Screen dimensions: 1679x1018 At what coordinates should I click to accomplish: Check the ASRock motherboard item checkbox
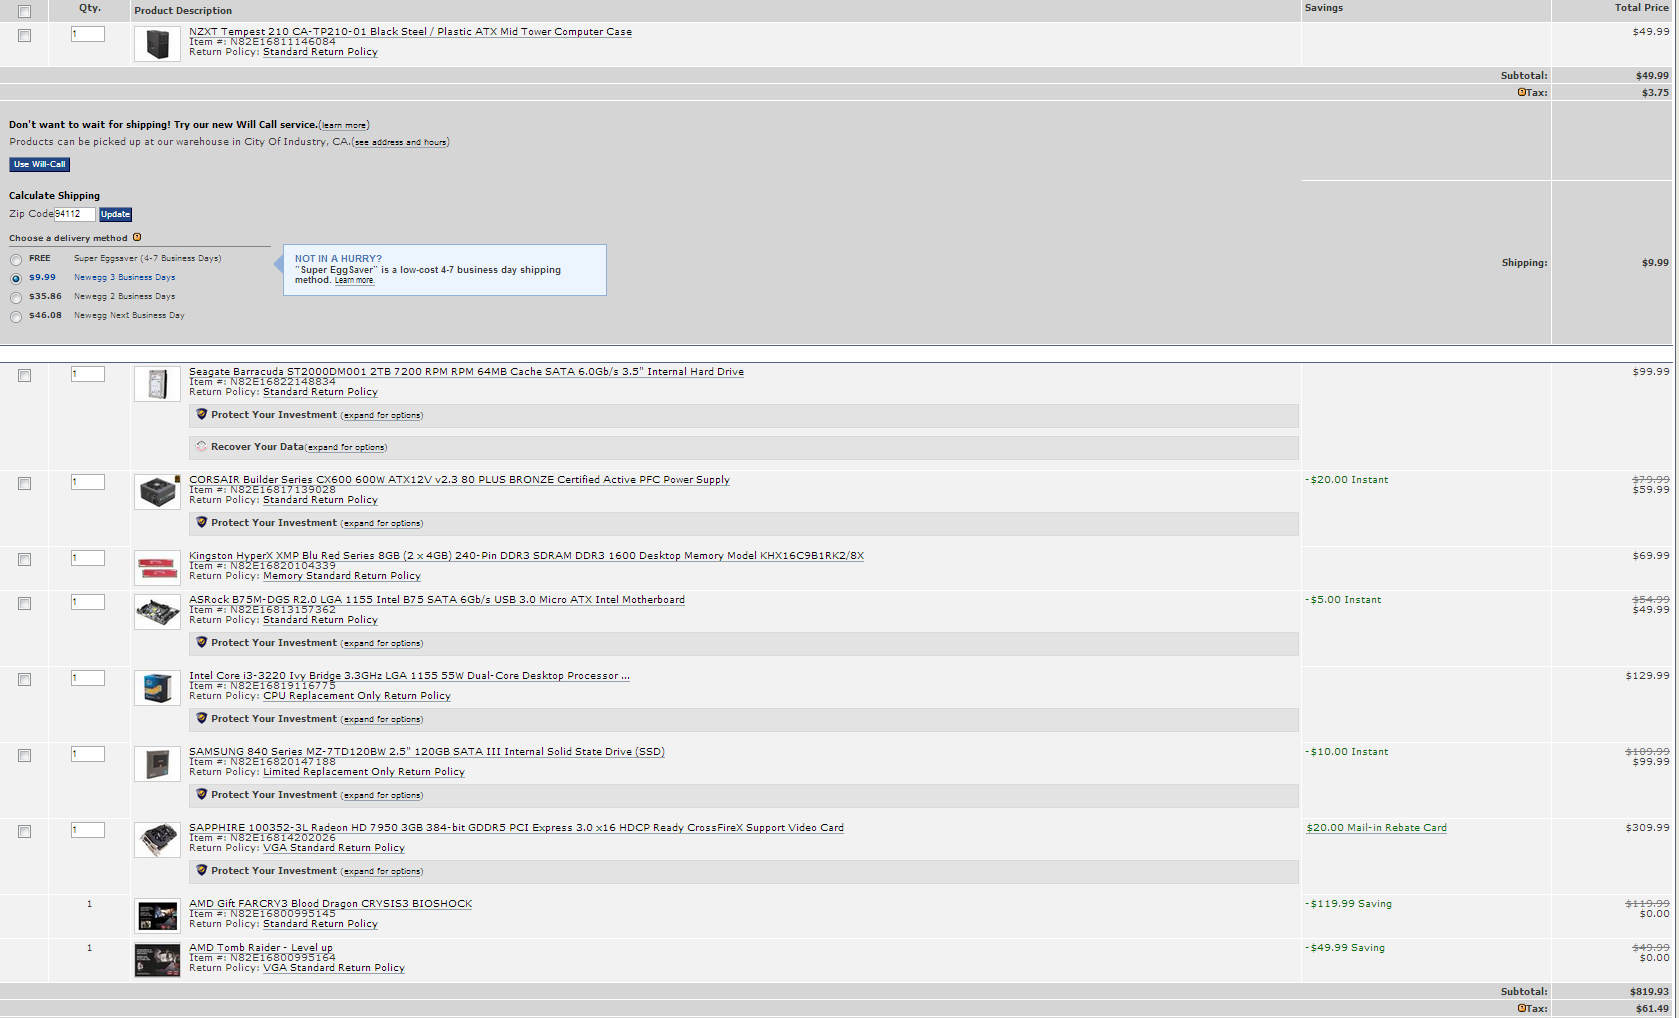[24, 603]
